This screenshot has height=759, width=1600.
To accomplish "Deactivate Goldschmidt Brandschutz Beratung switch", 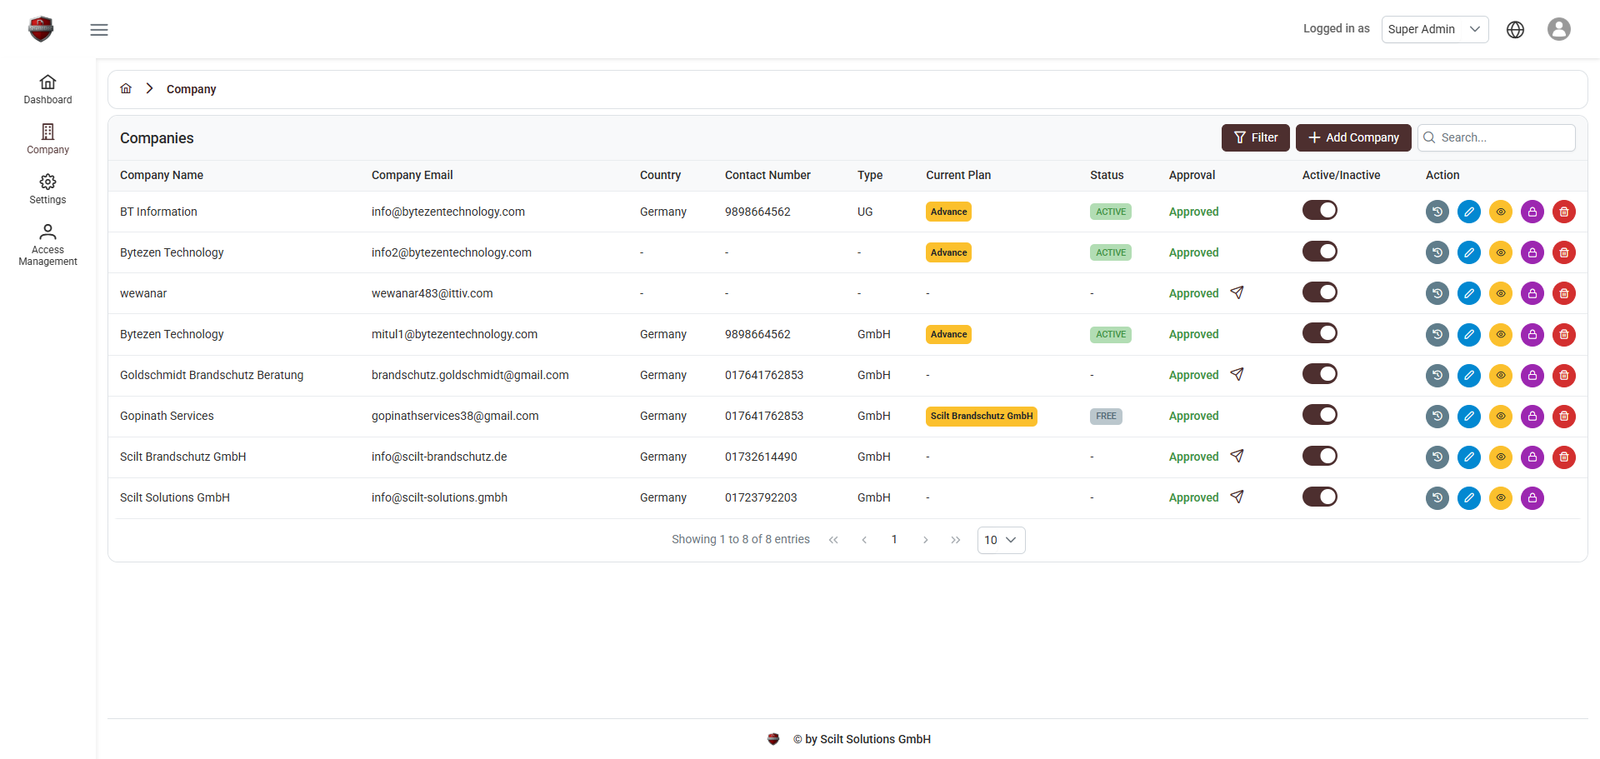I will click(1320, 374).
